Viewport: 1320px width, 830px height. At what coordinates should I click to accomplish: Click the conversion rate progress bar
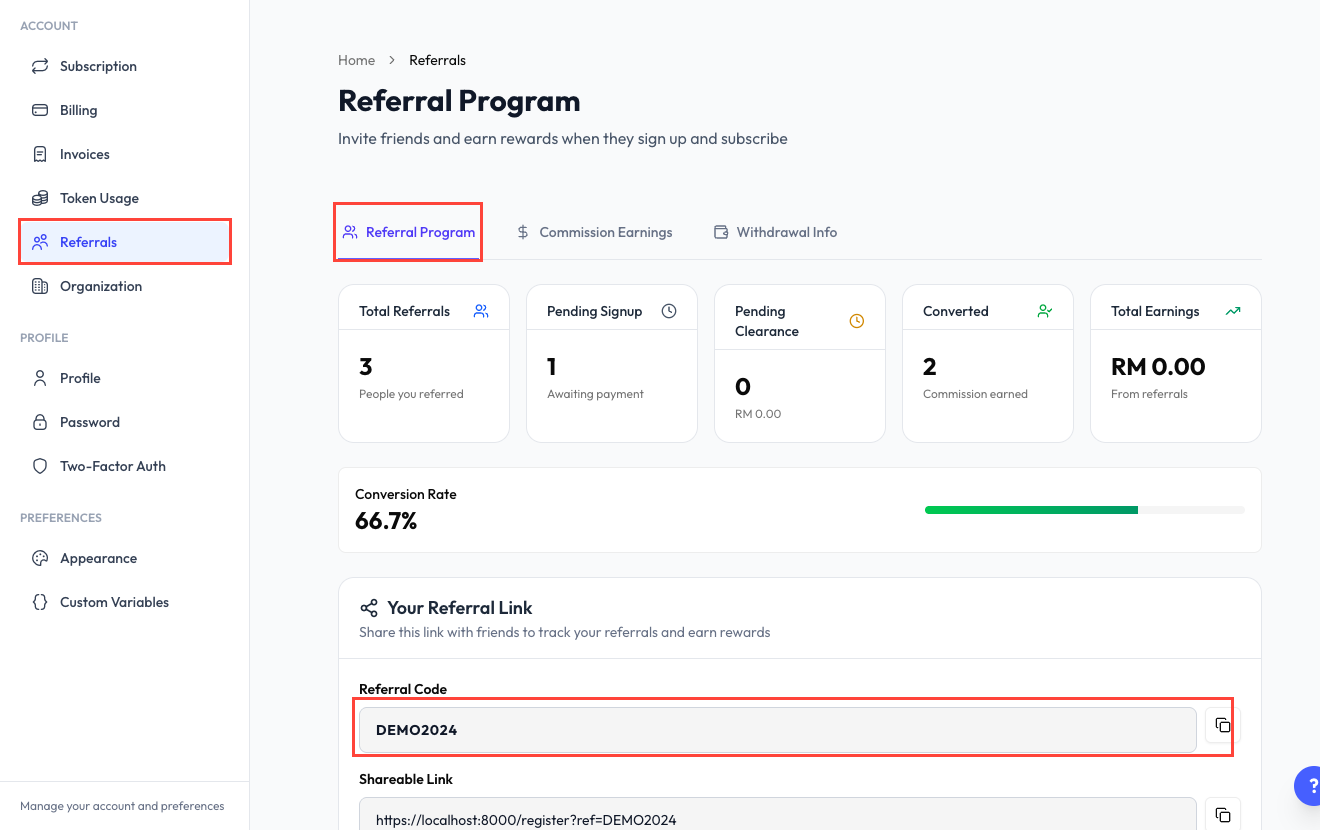coord(1085,510)
